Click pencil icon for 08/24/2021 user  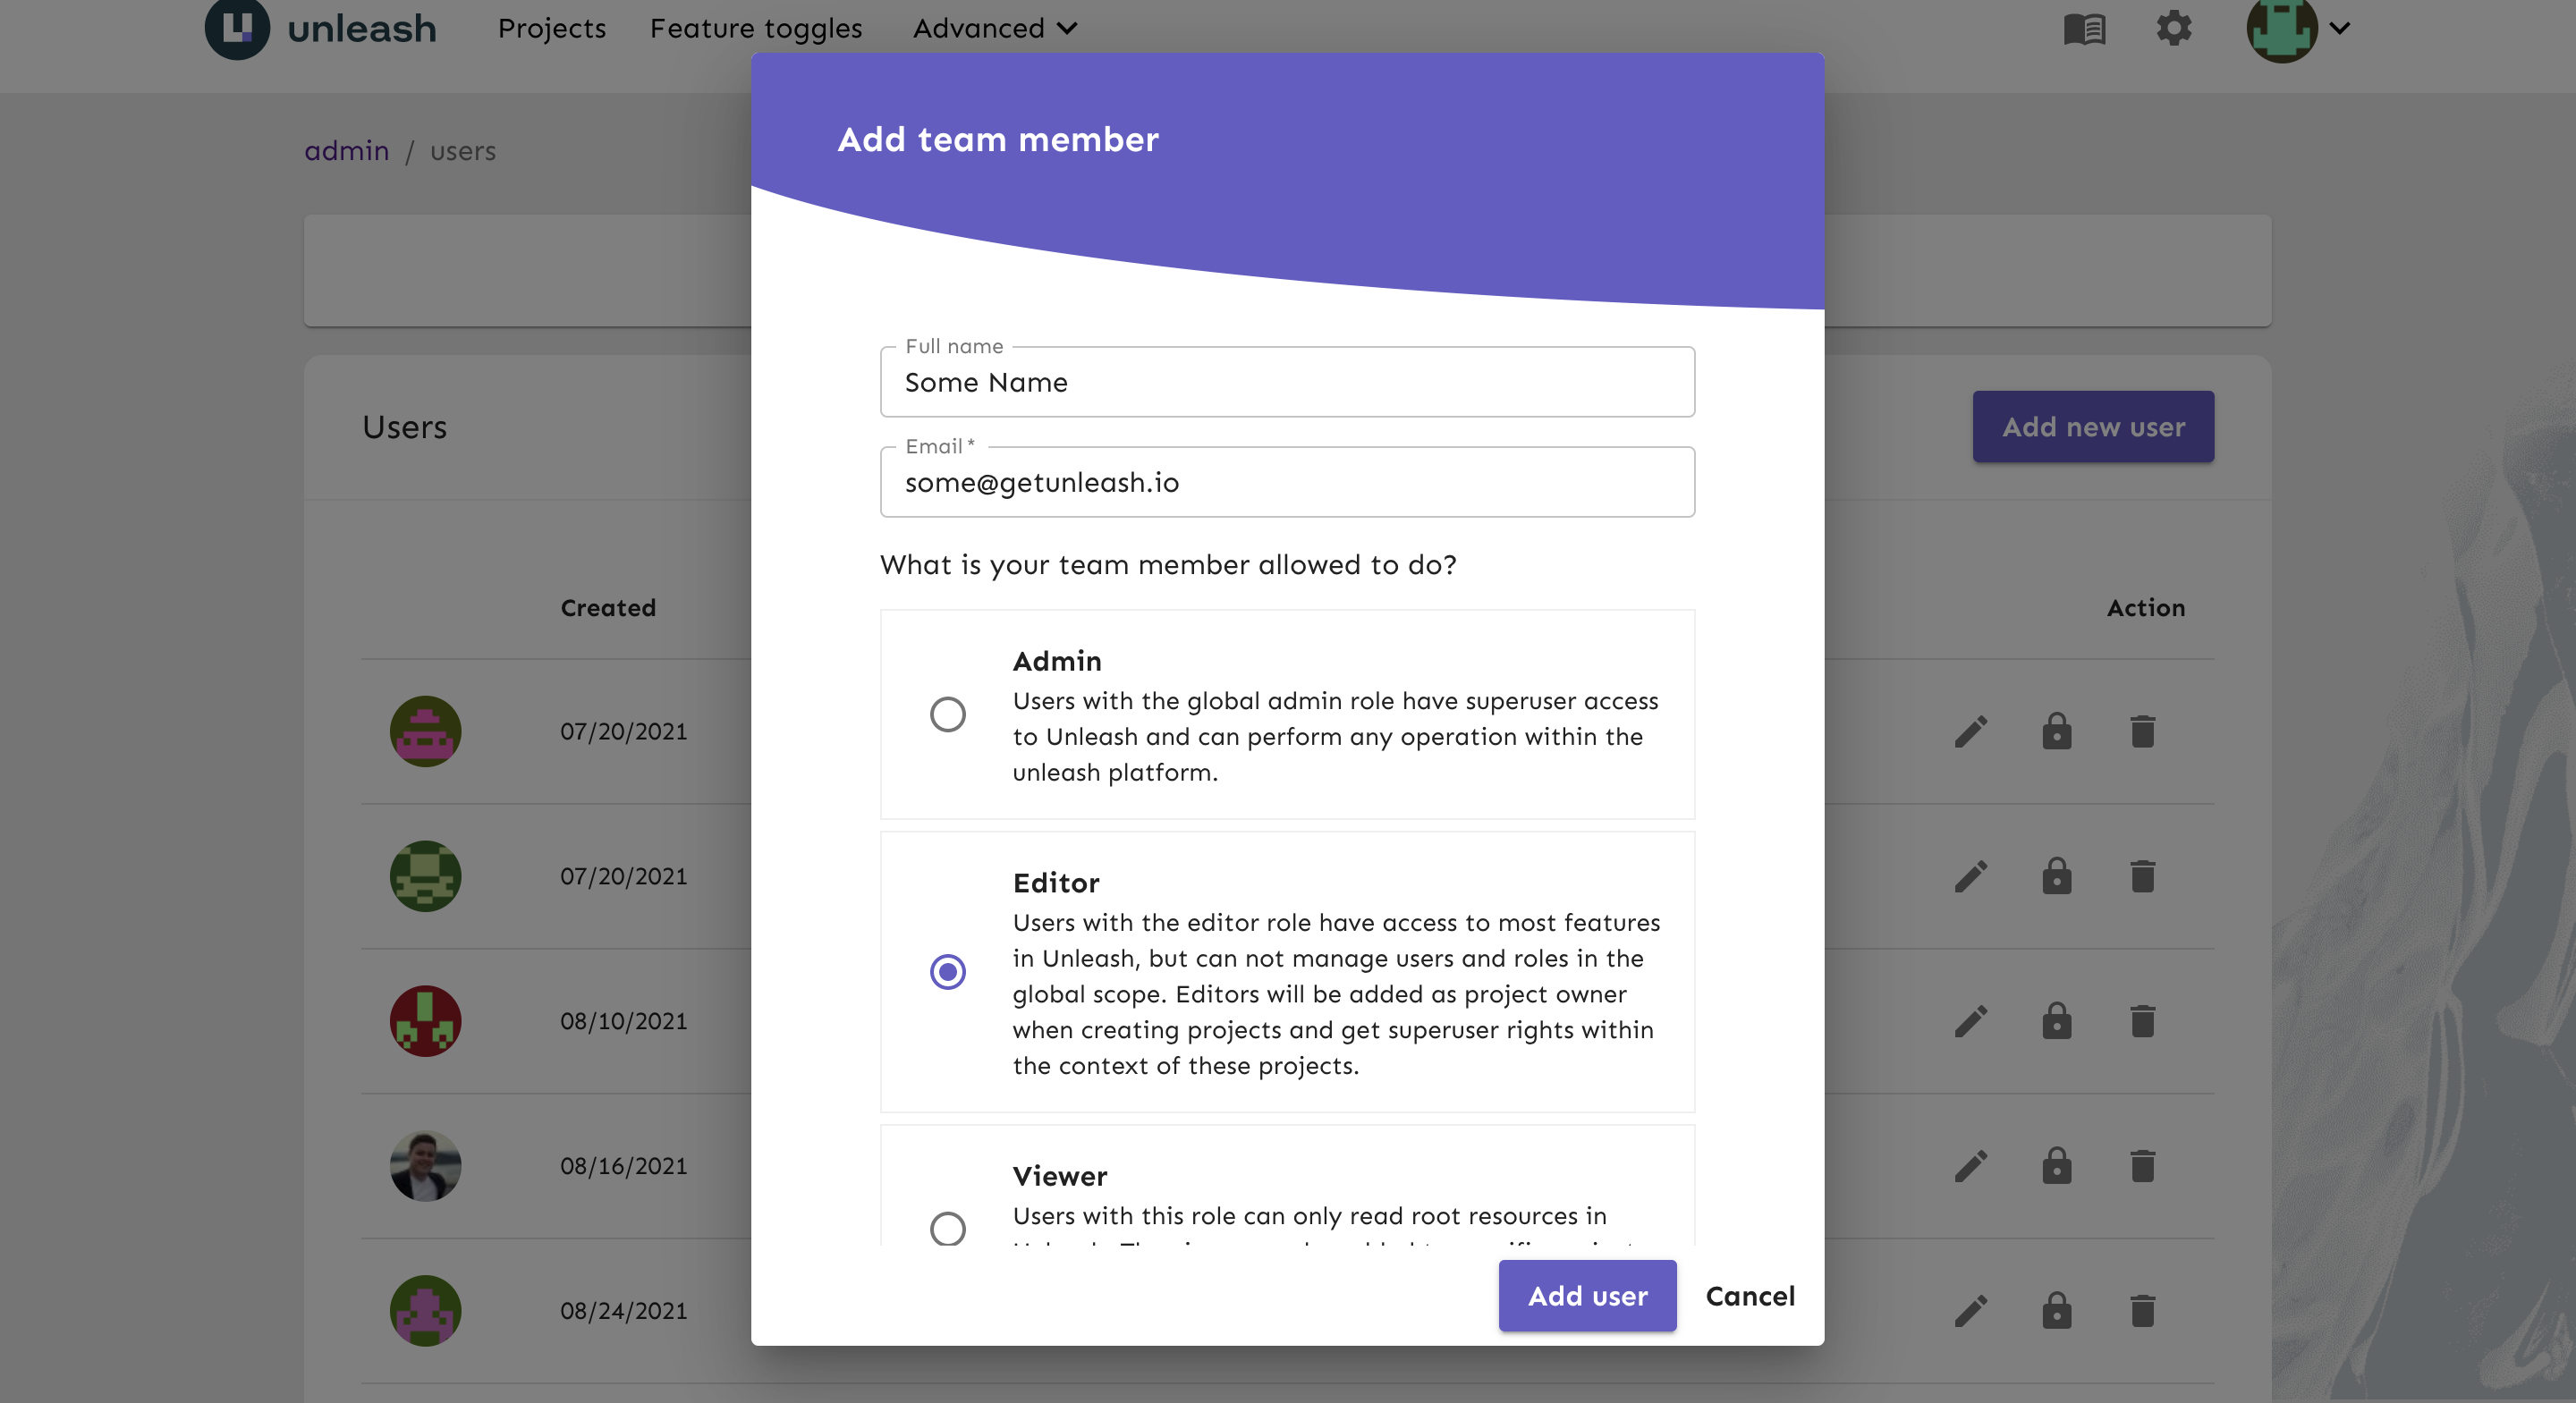click(1970, 1311)
